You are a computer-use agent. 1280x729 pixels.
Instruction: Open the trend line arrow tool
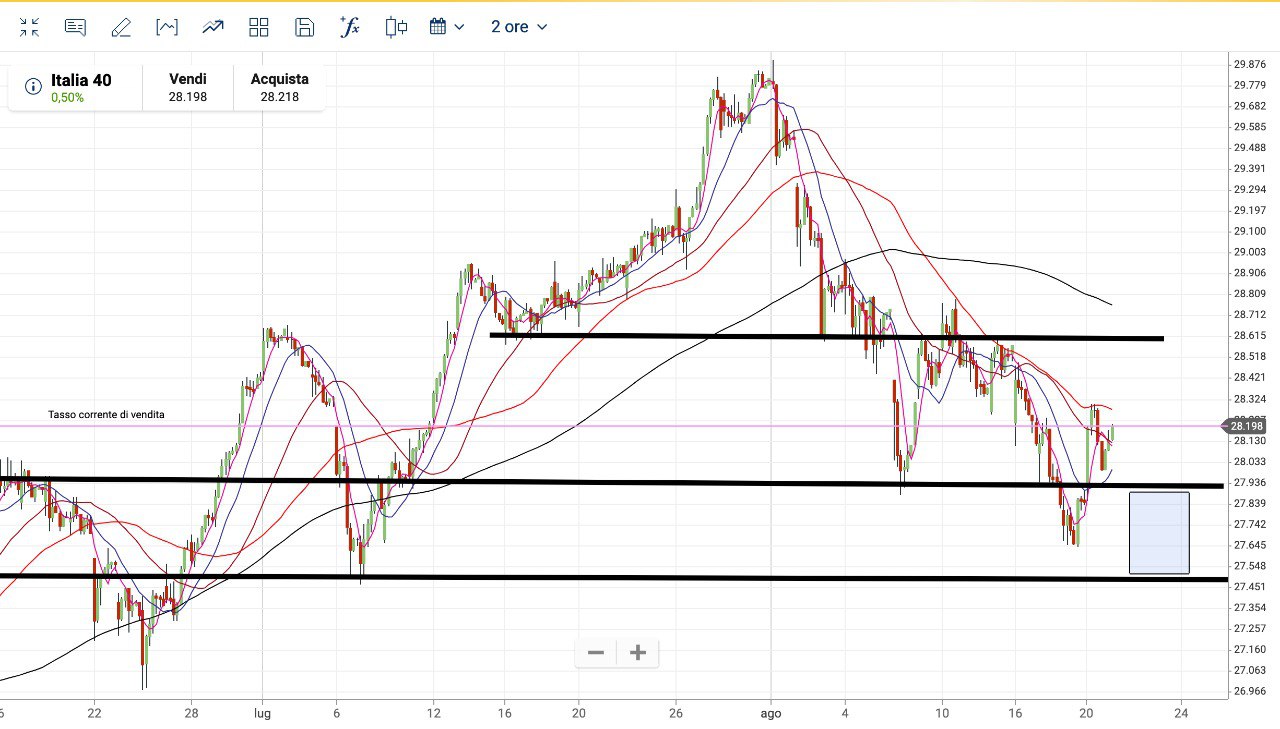tap(213, 27)
